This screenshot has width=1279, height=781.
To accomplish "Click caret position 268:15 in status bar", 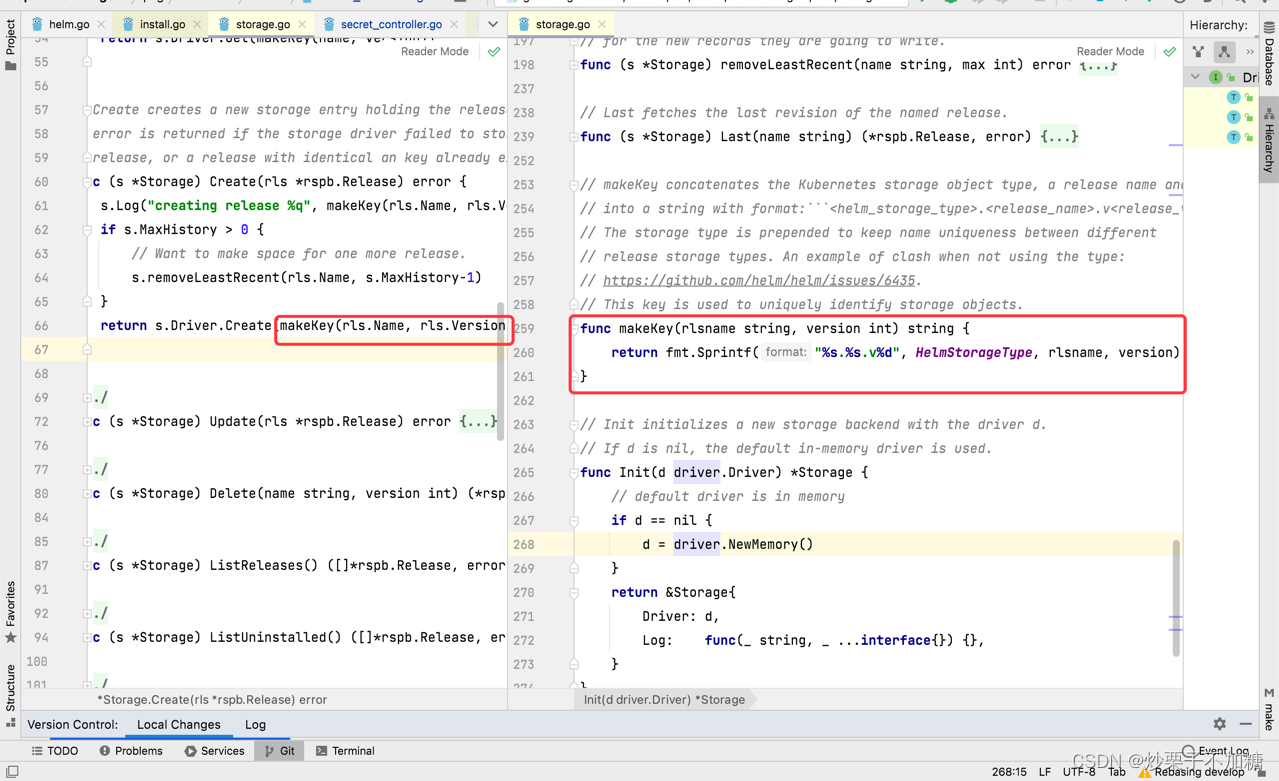I will (1009, 772).
